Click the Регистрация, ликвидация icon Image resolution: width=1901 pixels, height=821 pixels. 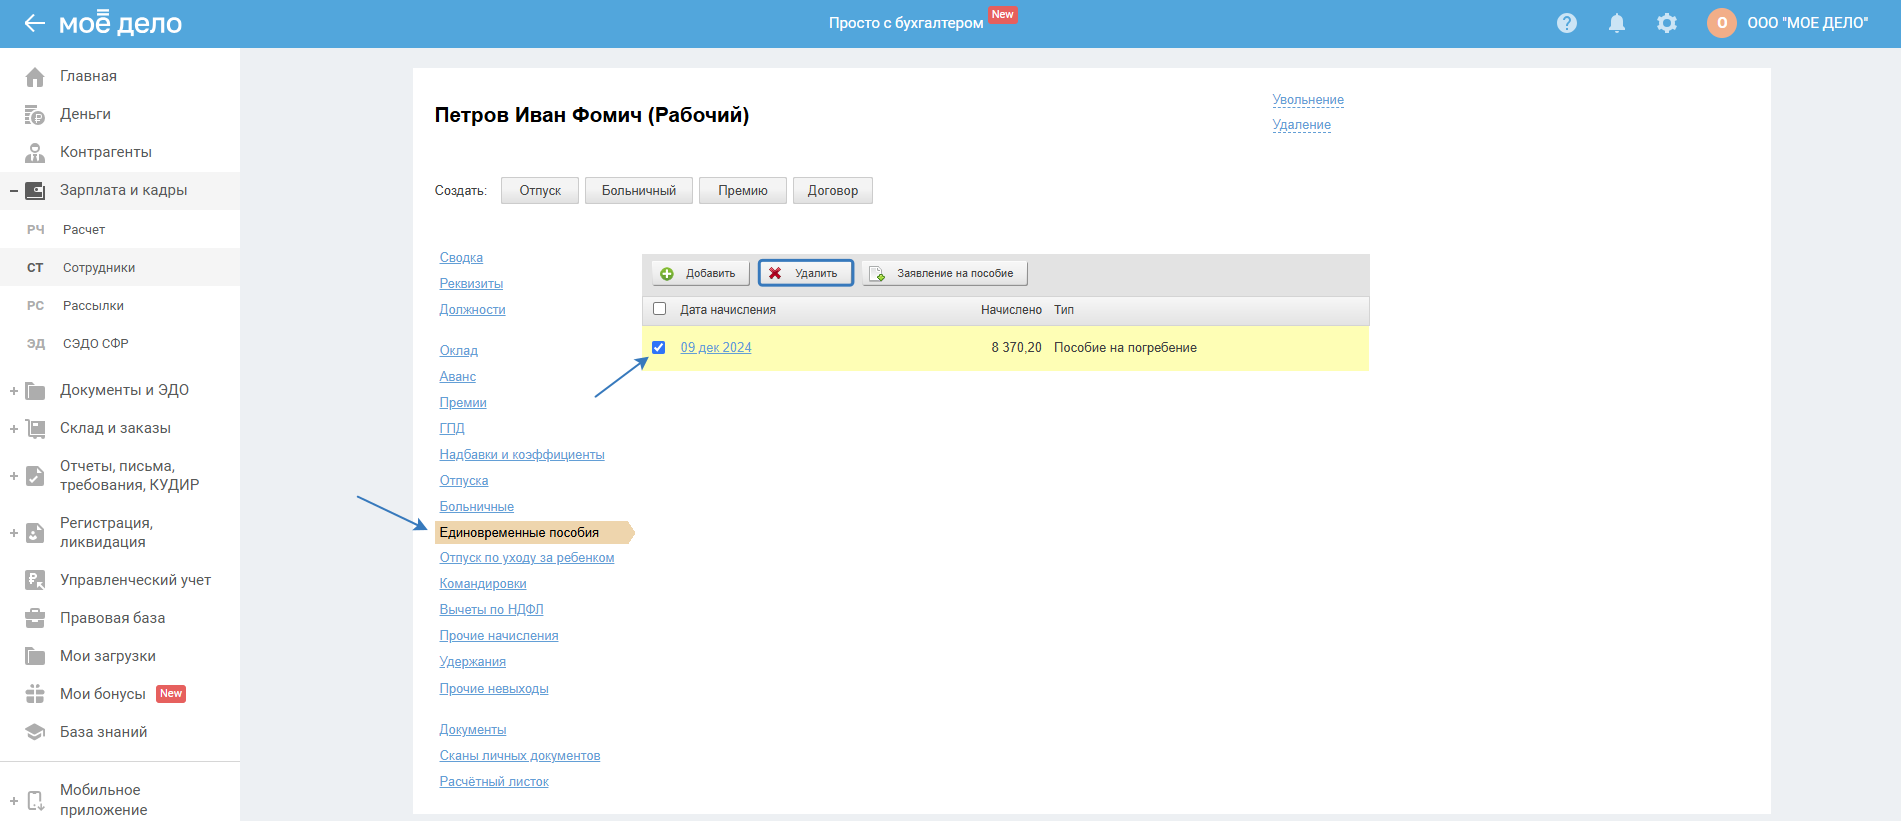click(35, 533)
